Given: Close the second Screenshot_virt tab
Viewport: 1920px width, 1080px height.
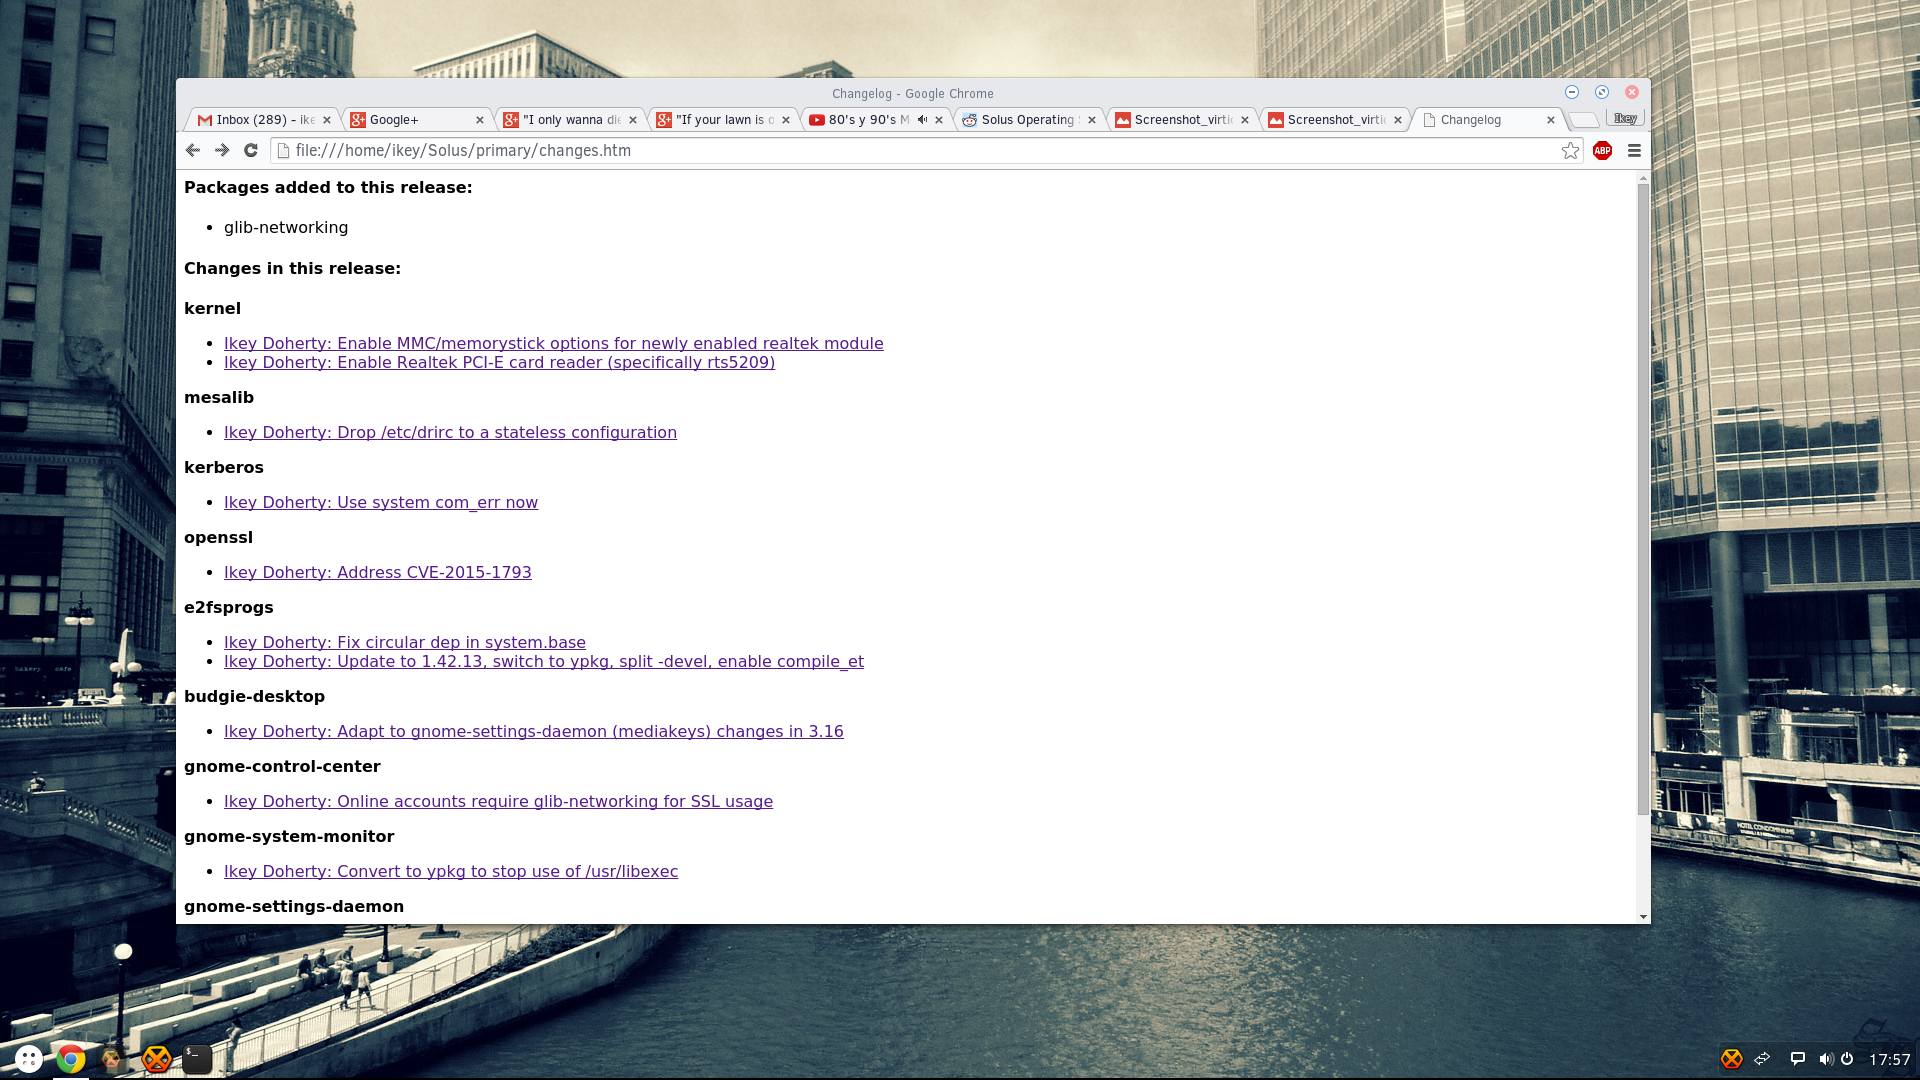Looking at the screenshot, I should click(x=1398, y=120).
